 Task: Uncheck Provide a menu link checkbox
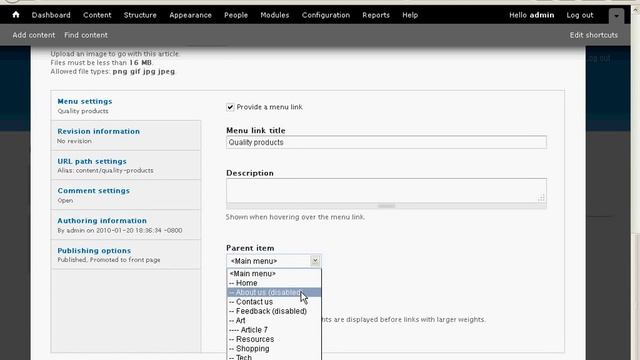click(x=230, y=107)
